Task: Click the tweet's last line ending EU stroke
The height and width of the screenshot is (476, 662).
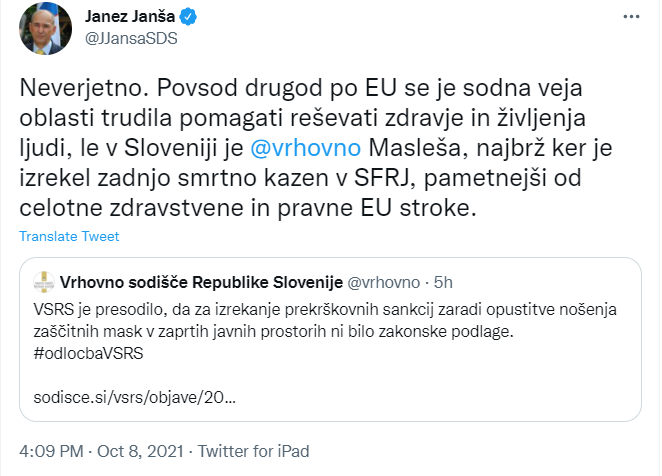Action: (240, 208)
